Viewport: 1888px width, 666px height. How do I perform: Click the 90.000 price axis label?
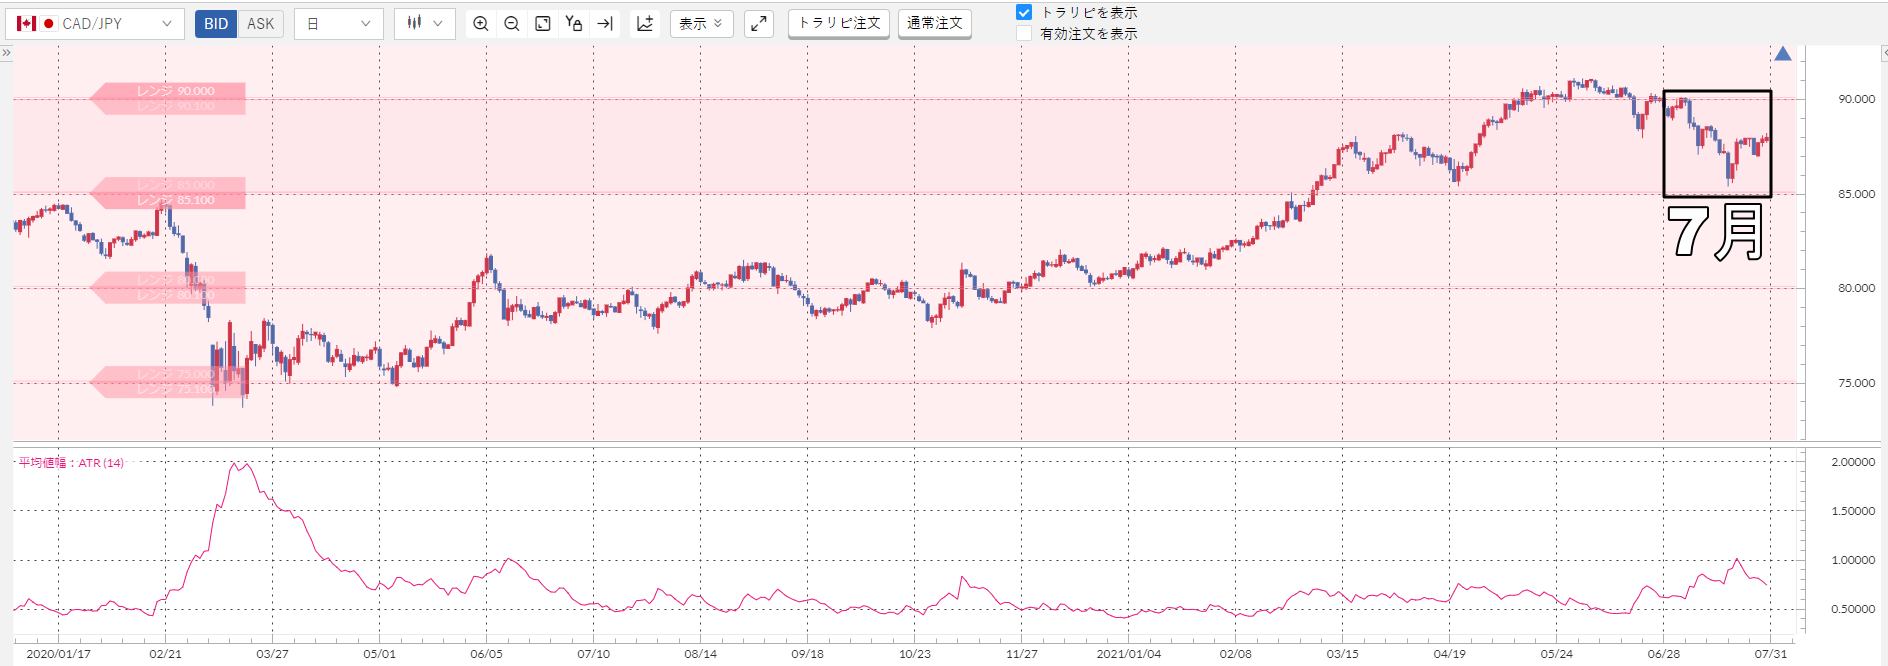coord(1856,99)
